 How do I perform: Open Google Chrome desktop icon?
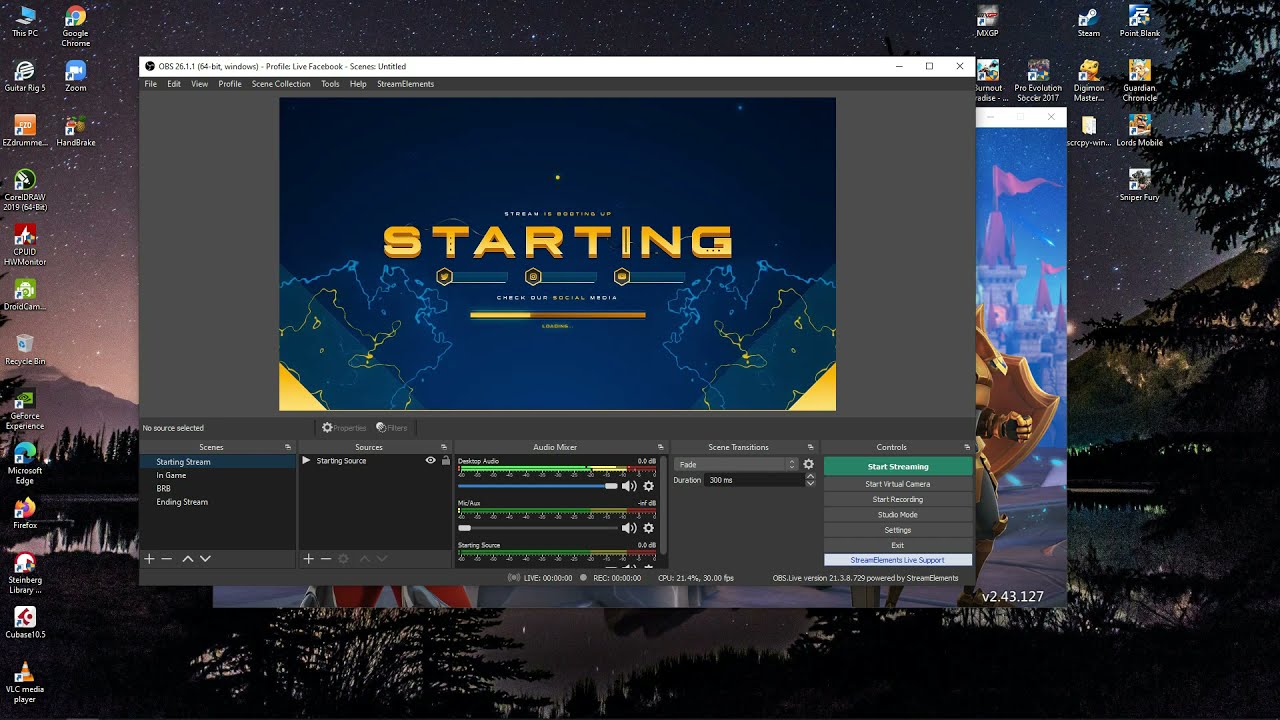[75, 26]
